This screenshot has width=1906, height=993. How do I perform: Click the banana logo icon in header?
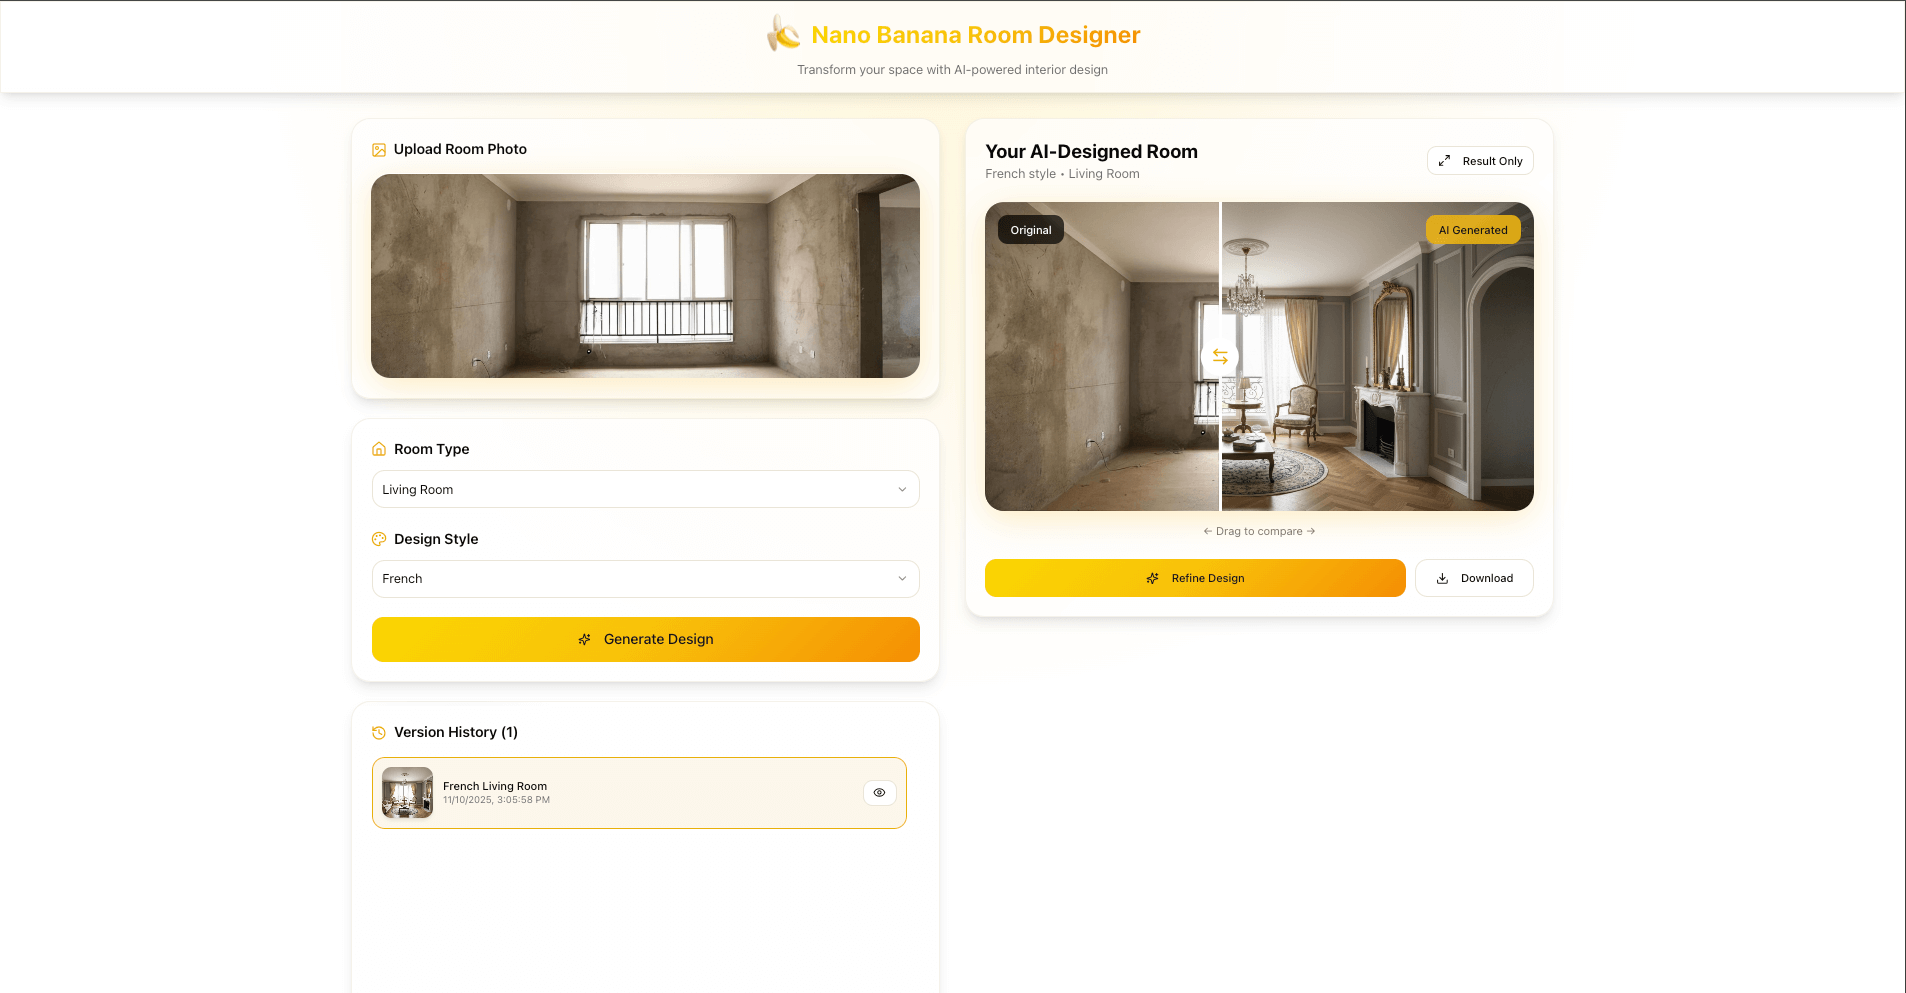[x=783, y=34]
